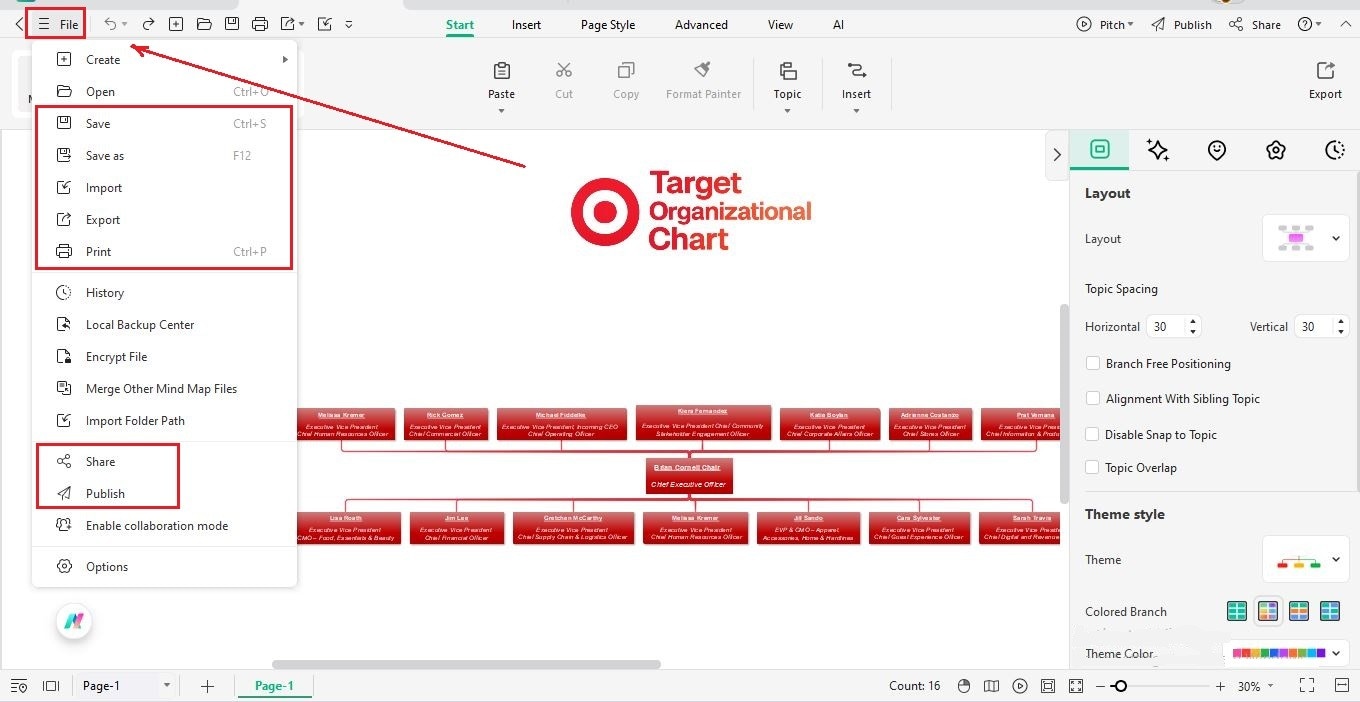Viewport: 1360px width, 702px height.
Task: Open the AI sparkle panel tab
Action: click(x=1158, y=150)
